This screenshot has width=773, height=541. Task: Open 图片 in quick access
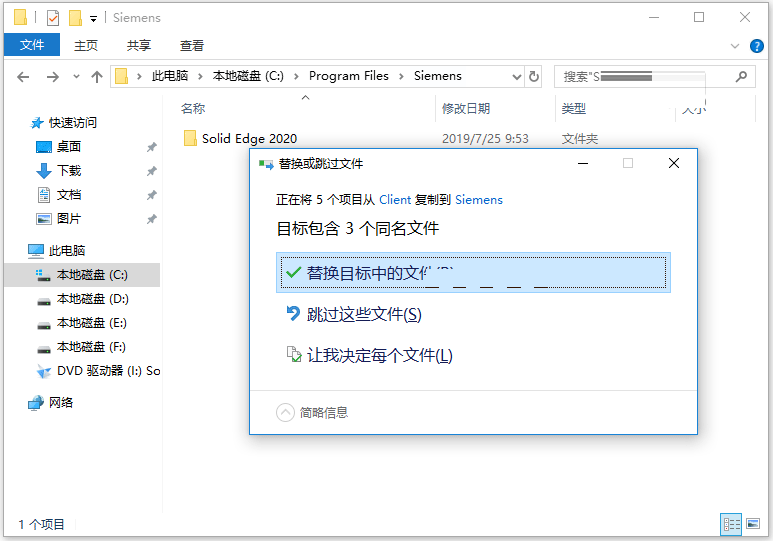click(69, 218)
